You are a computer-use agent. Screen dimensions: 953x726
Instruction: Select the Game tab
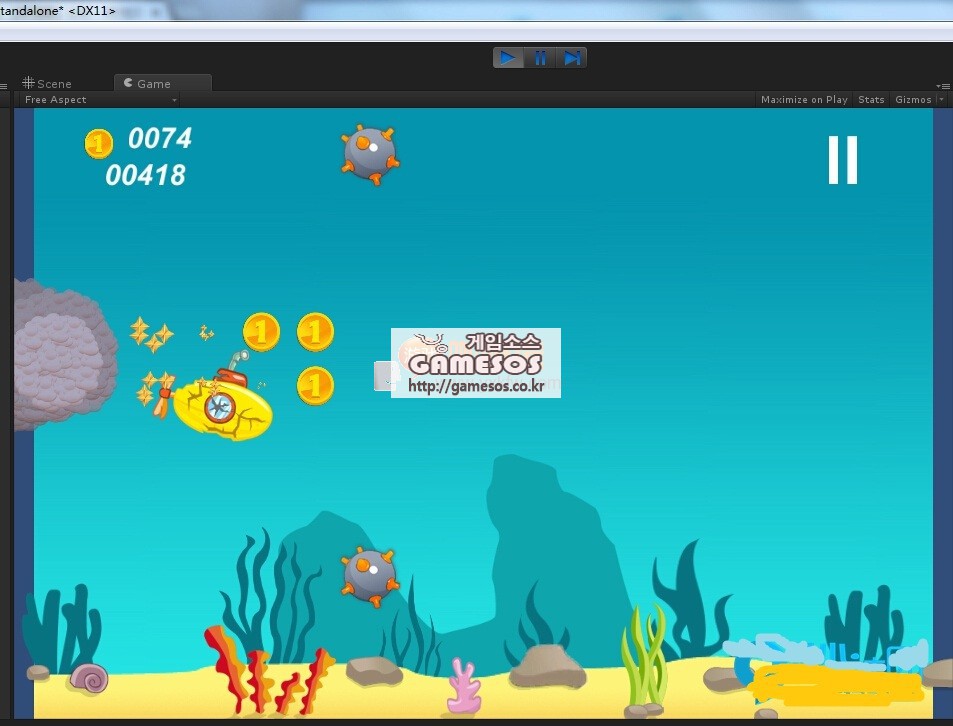(152, 84)
